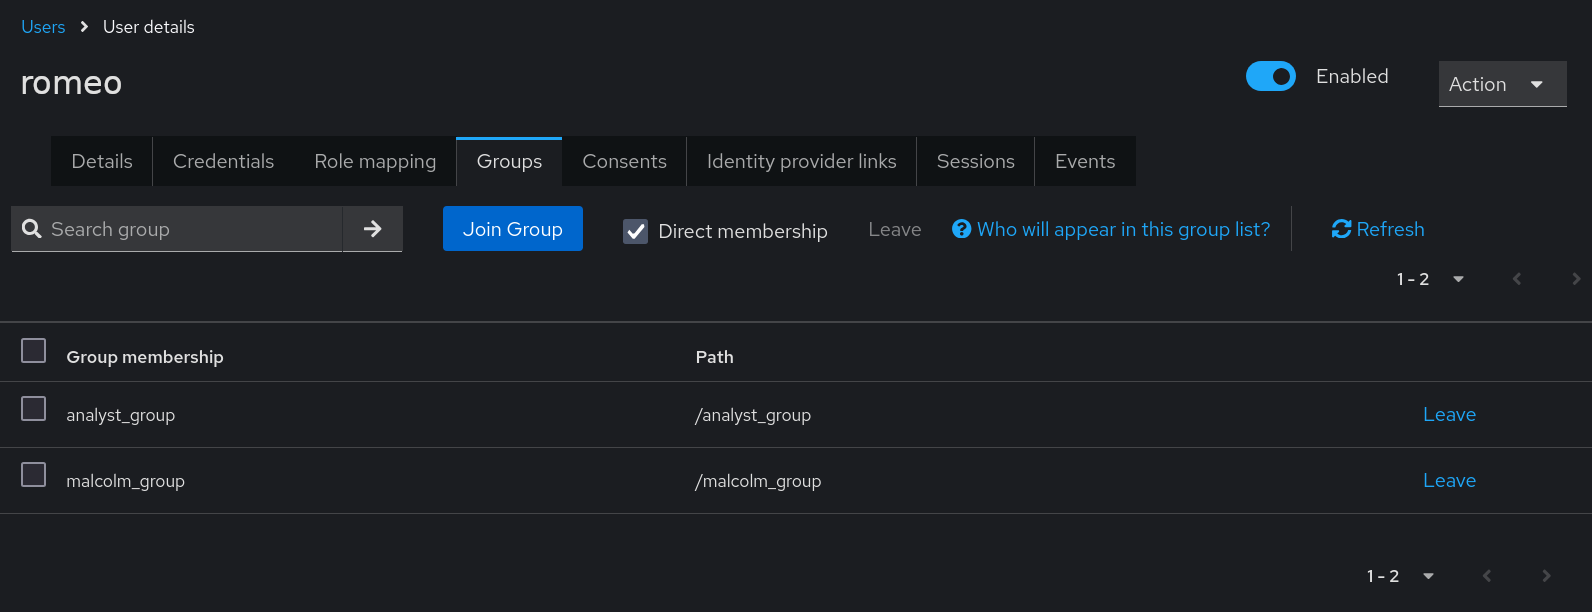The height and width of the screenshot is (612, 1592).
Task: Open the Action dropdown menu
Action: (1502, 84)
